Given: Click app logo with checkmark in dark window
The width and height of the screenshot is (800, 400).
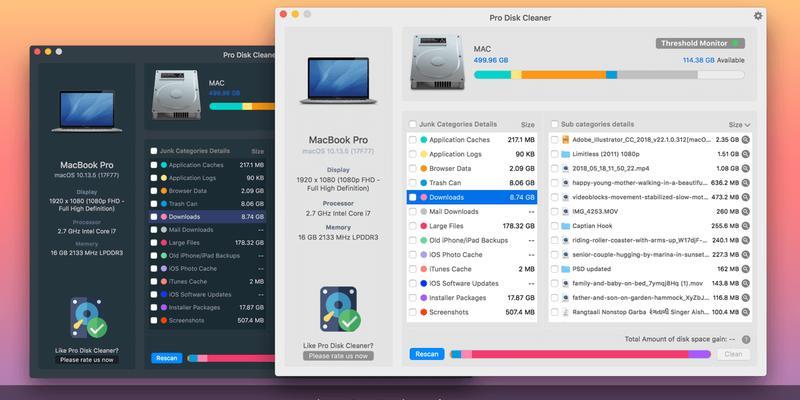Looking at the screenshot, I should click(x=88, y=318).
